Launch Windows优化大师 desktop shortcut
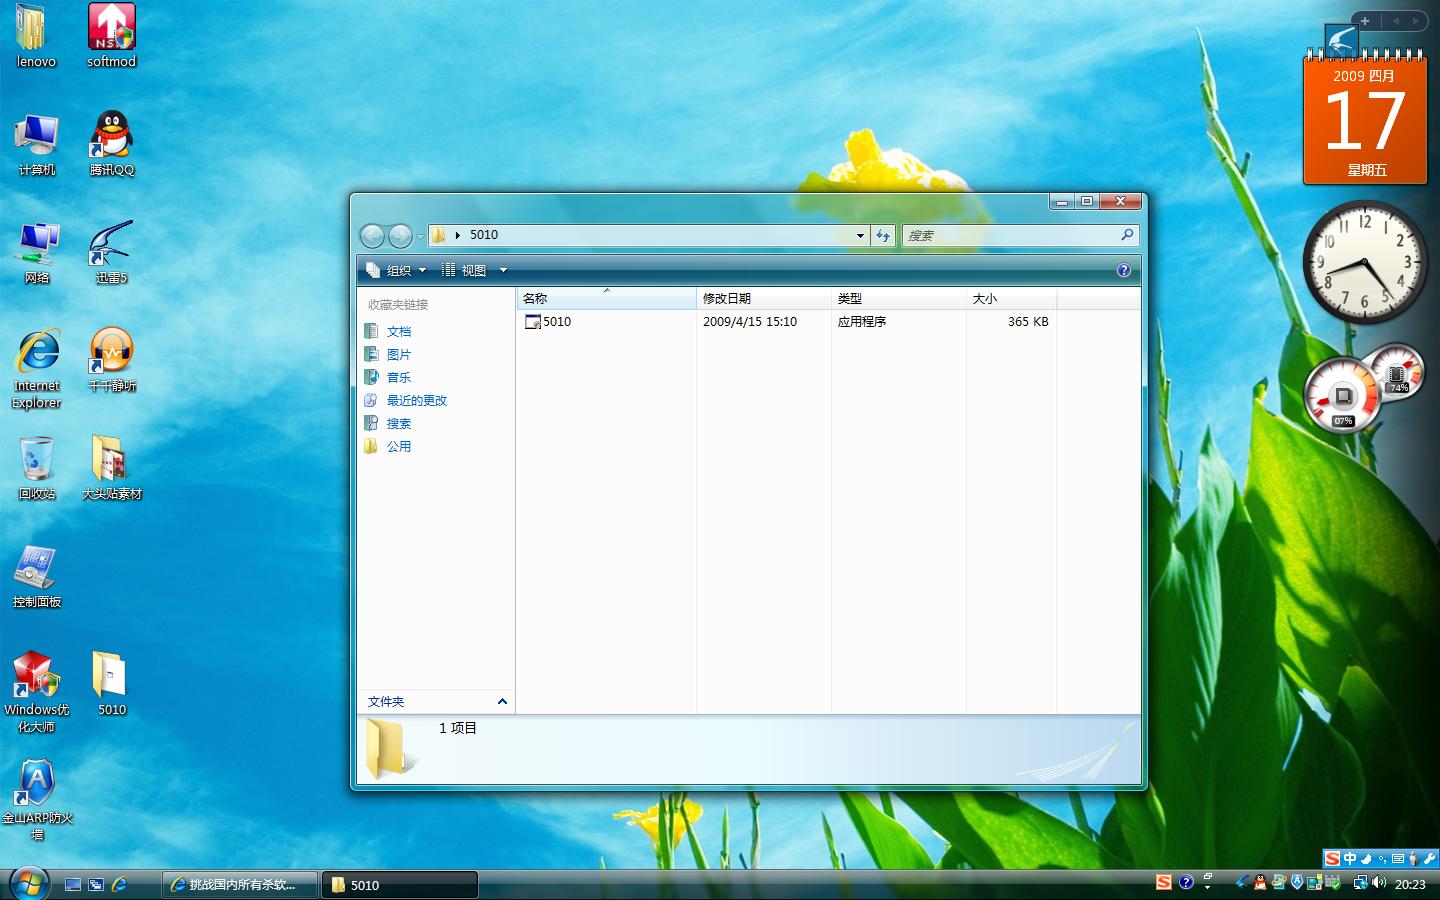This screenshot has width=1440, height=900. (37, 692)
